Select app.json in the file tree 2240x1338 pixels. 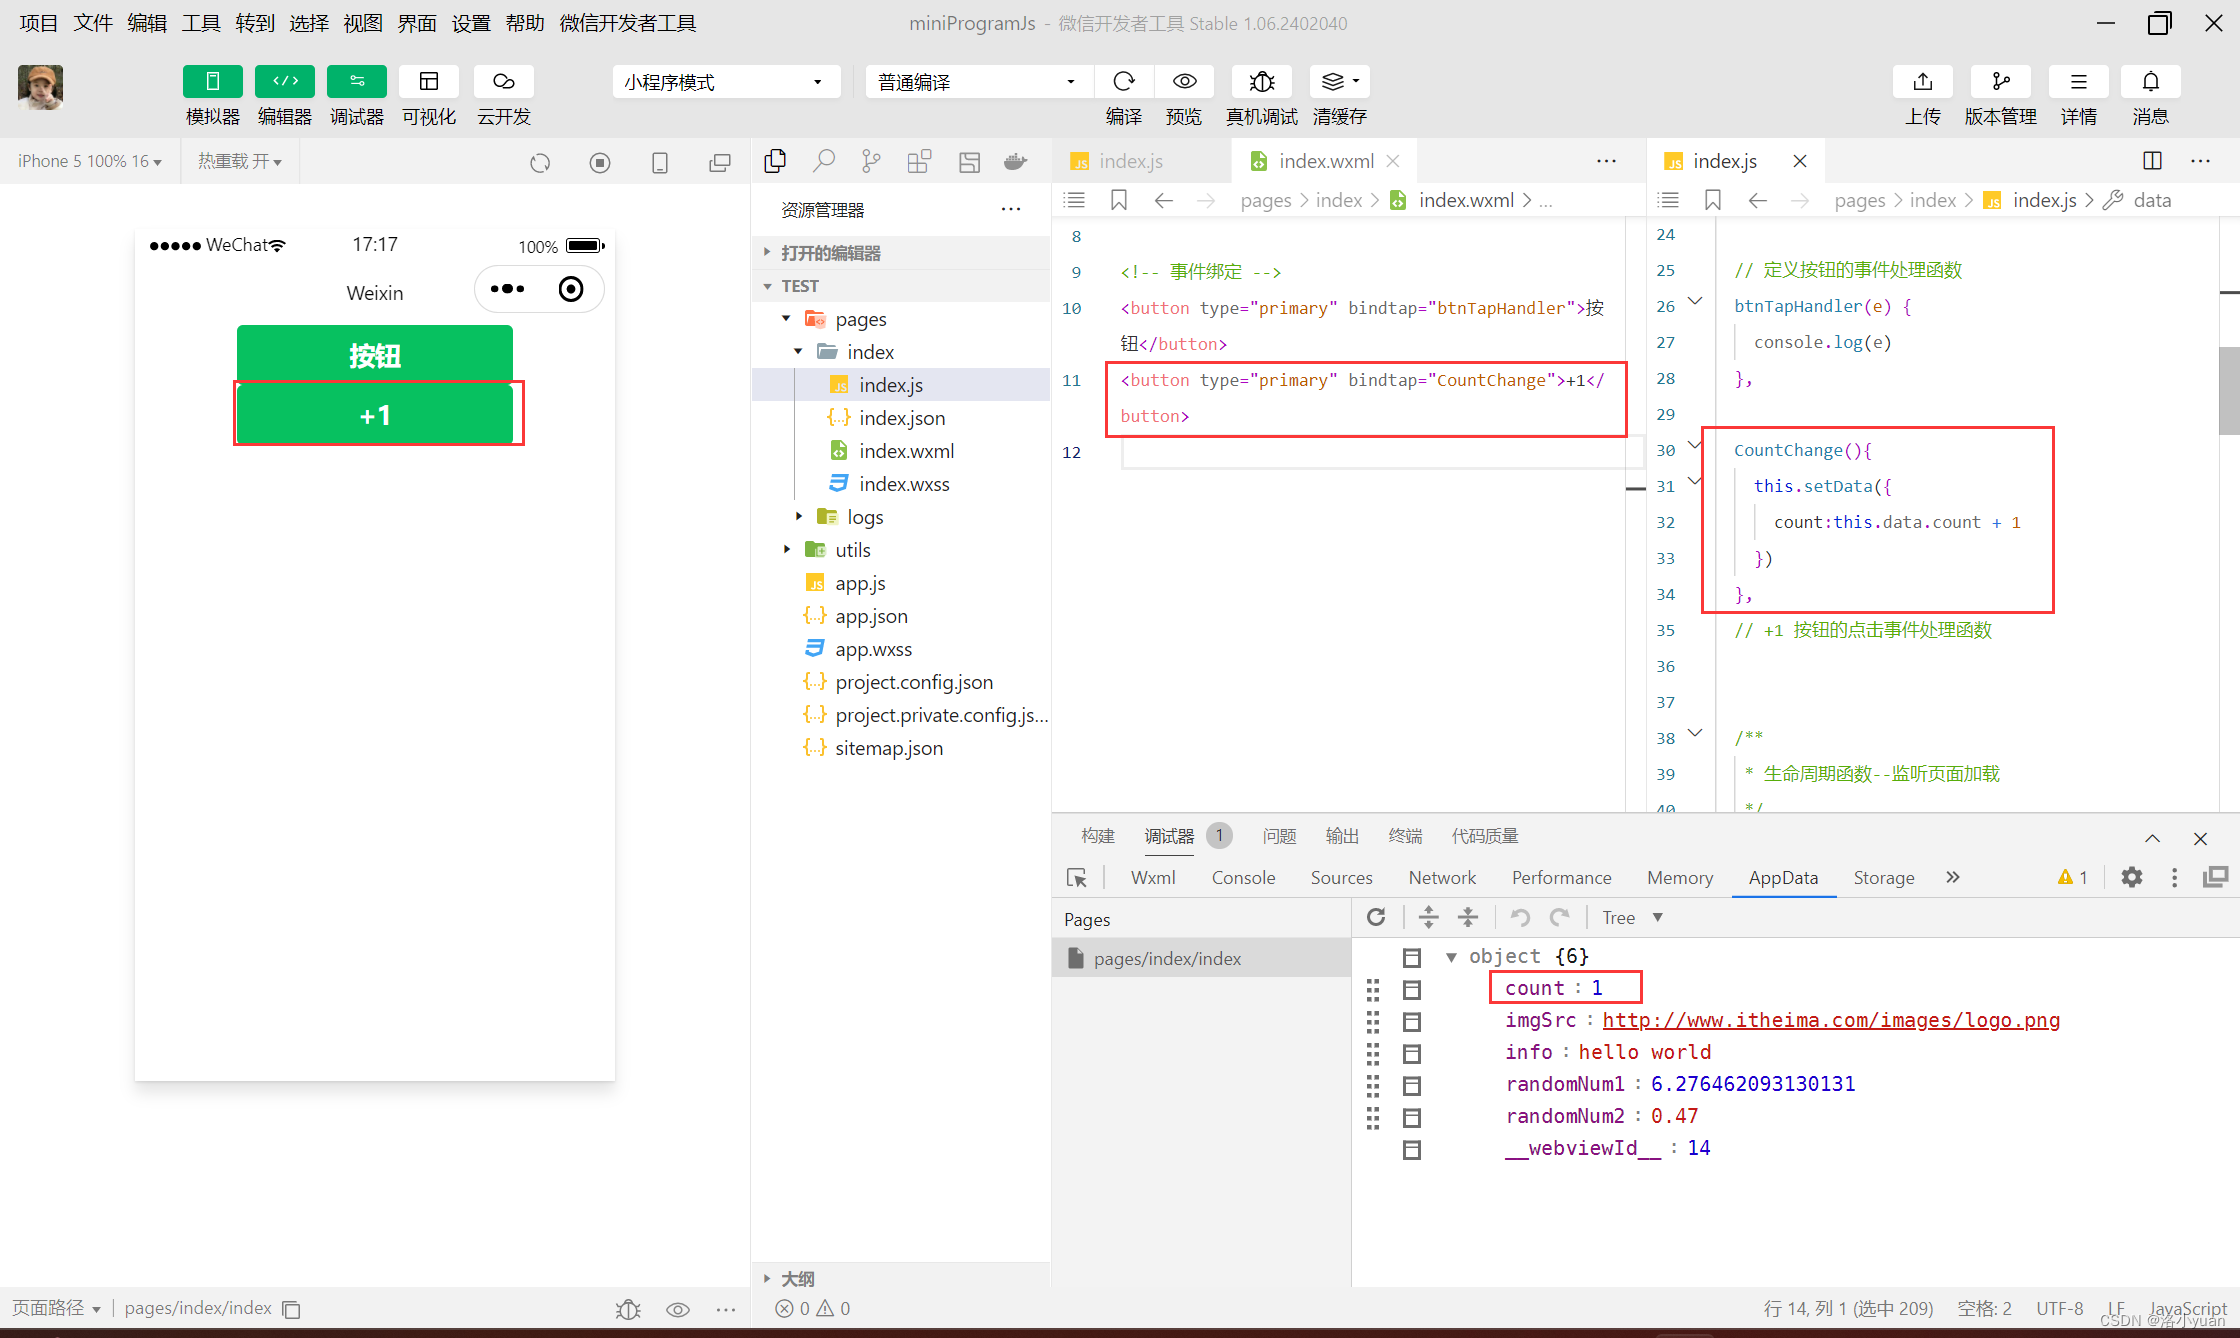(871, 616)
